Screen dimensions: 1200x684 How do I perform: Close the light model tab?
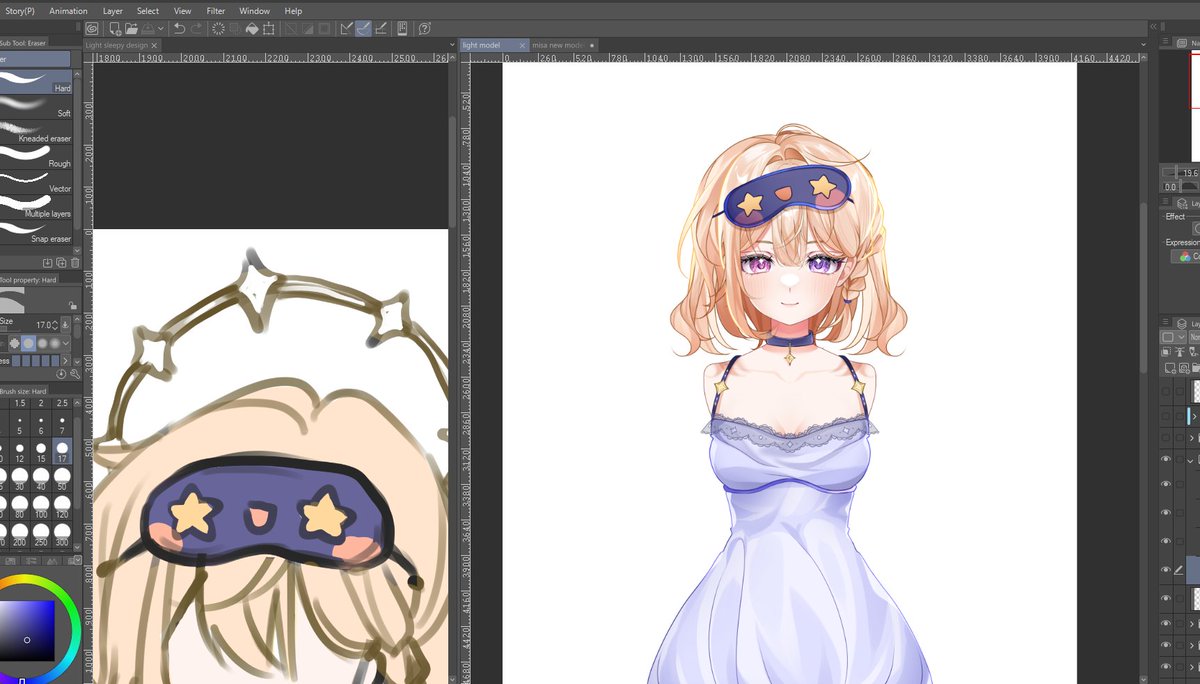coord(522,45)
